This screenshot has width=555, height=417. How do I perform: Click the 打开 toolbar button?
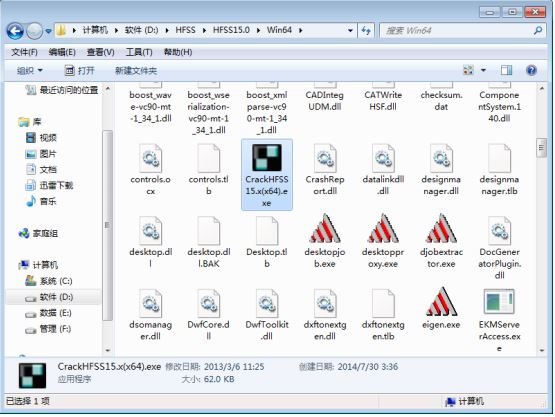click(80, 71)
